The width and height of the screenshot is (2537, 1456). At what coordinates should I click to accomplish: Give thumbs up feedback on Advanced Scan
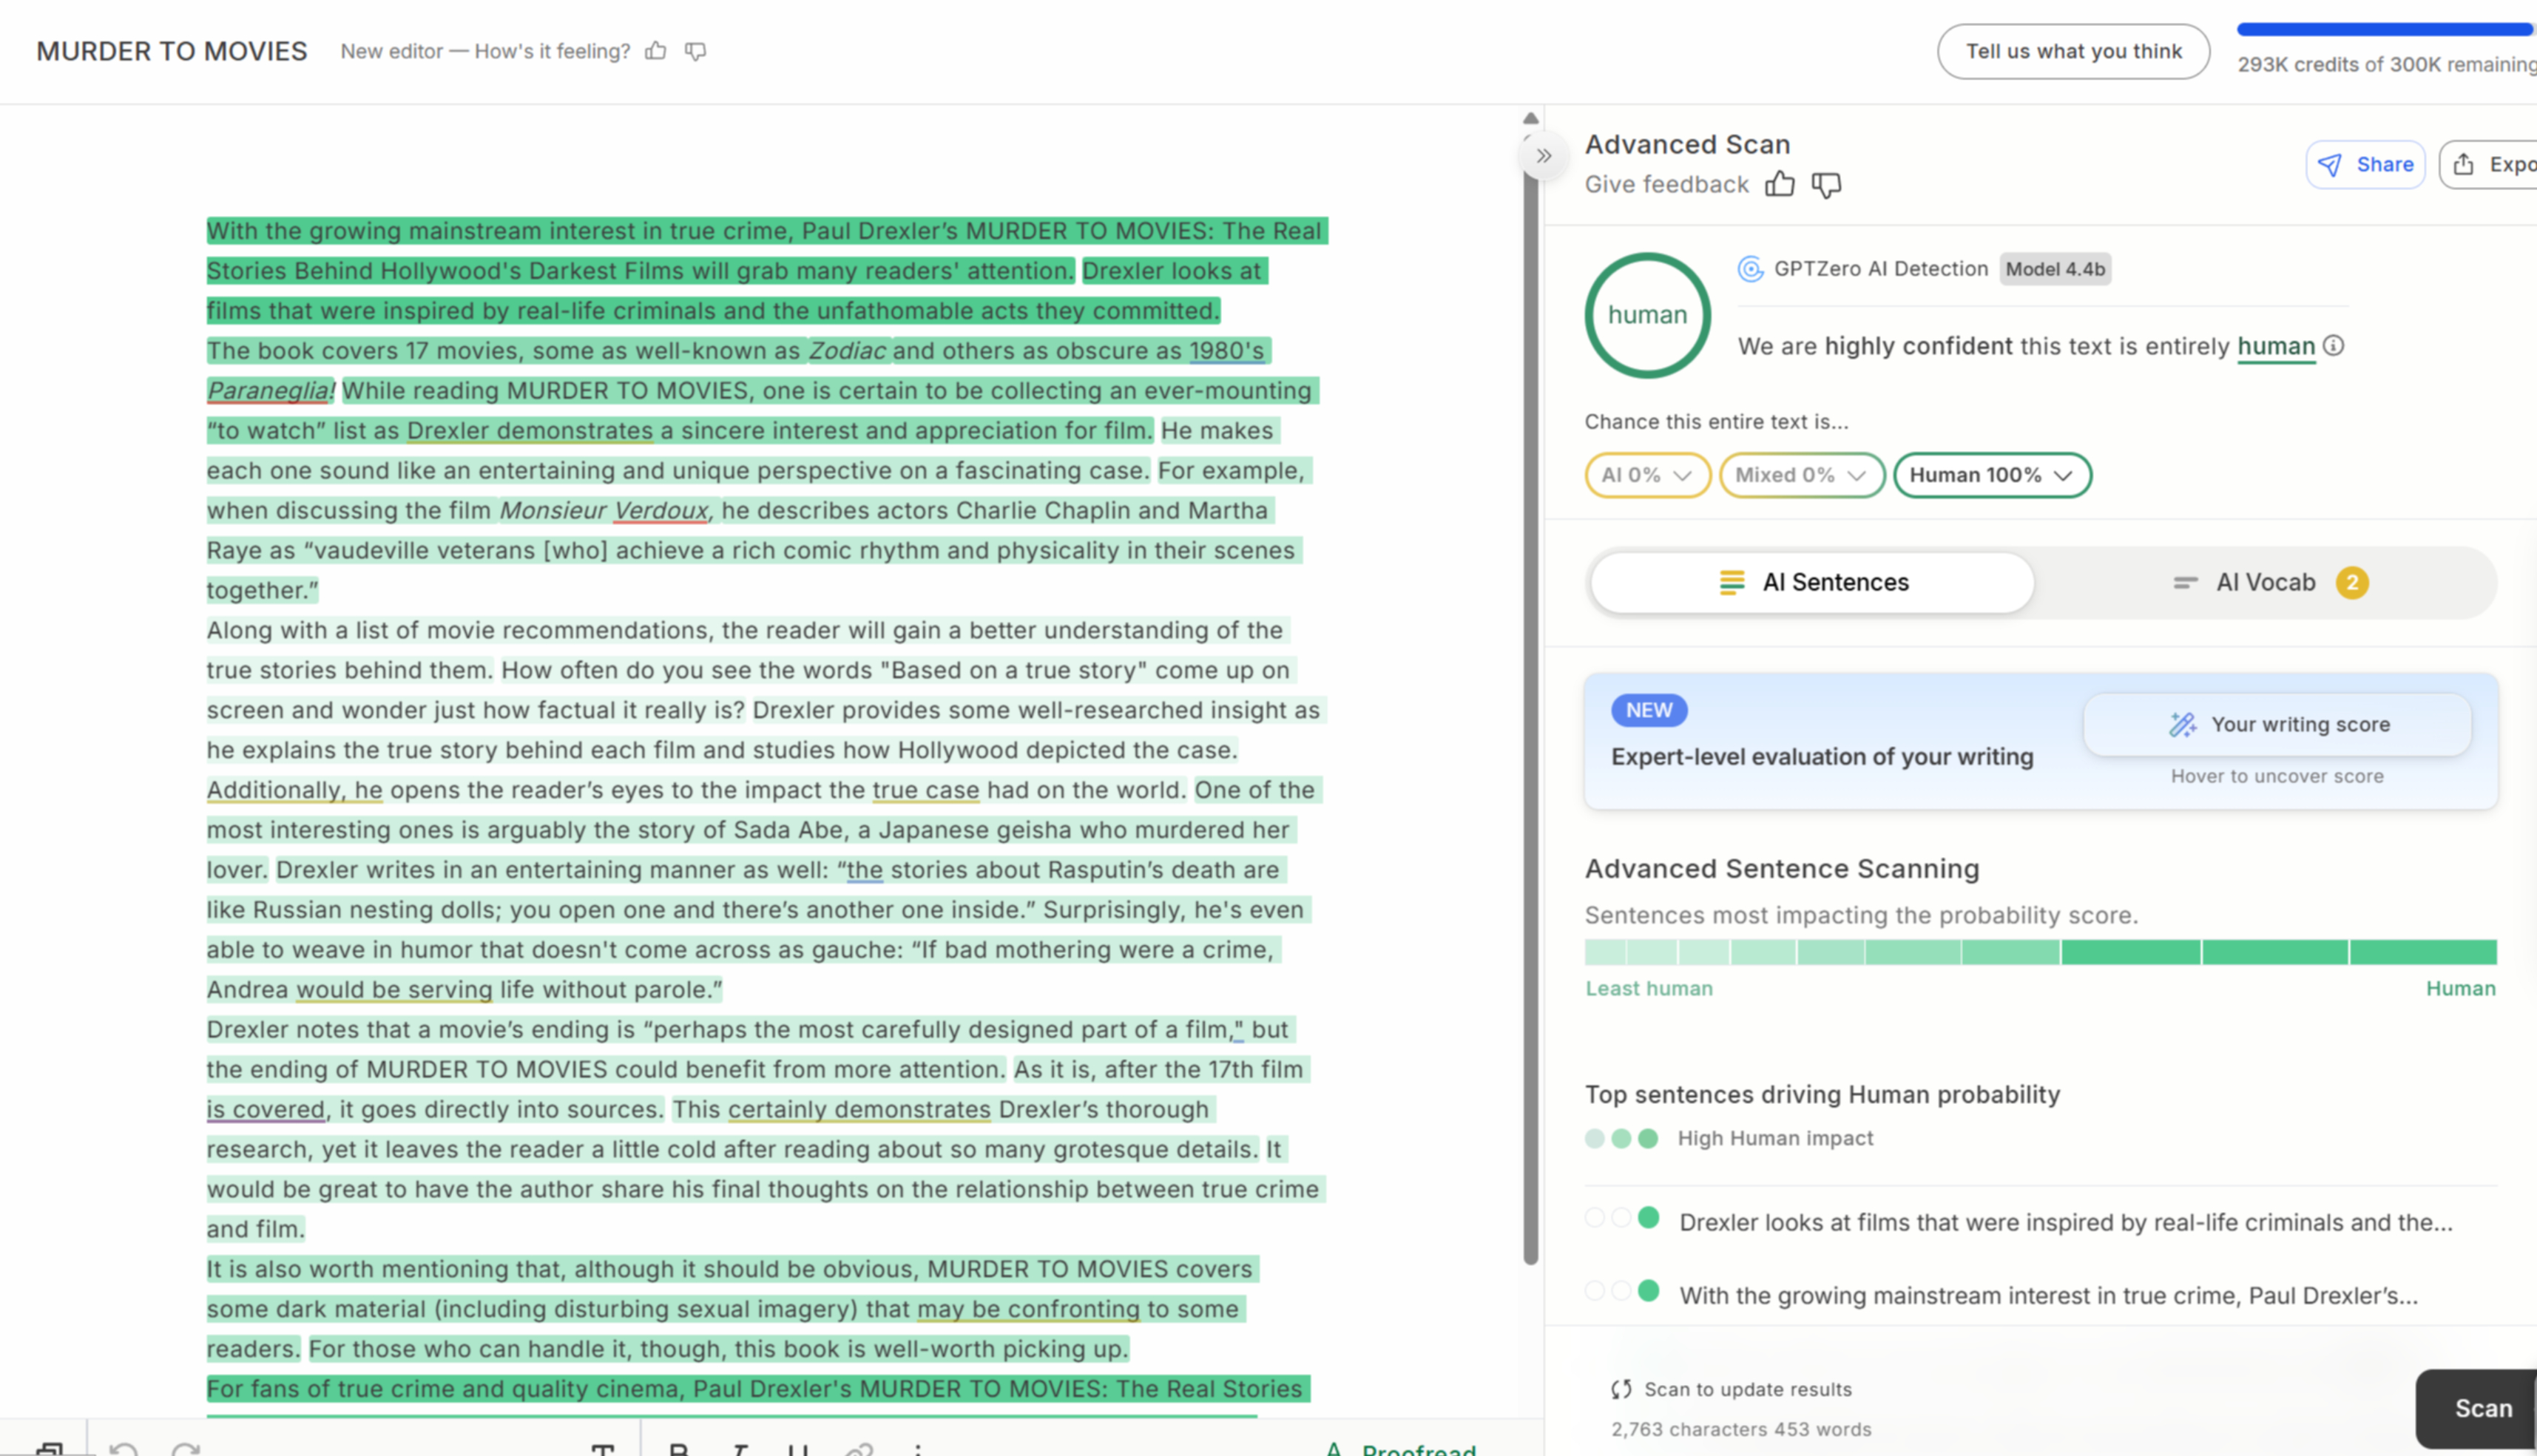pos(1779,184)
